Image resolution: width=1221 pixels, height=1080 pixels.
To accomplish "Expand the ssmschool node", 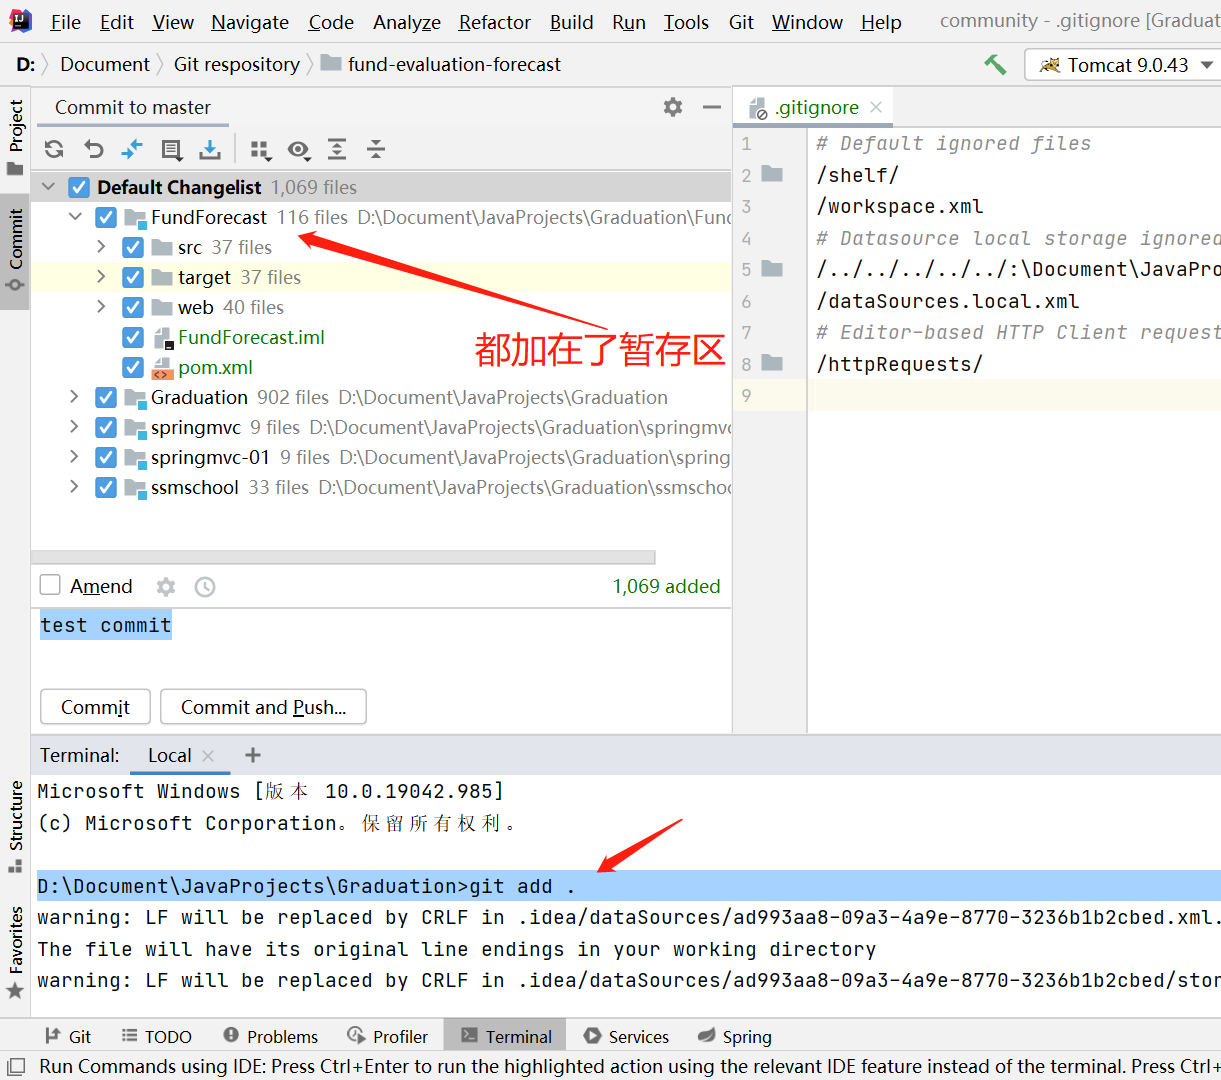I will coord(74,487).
